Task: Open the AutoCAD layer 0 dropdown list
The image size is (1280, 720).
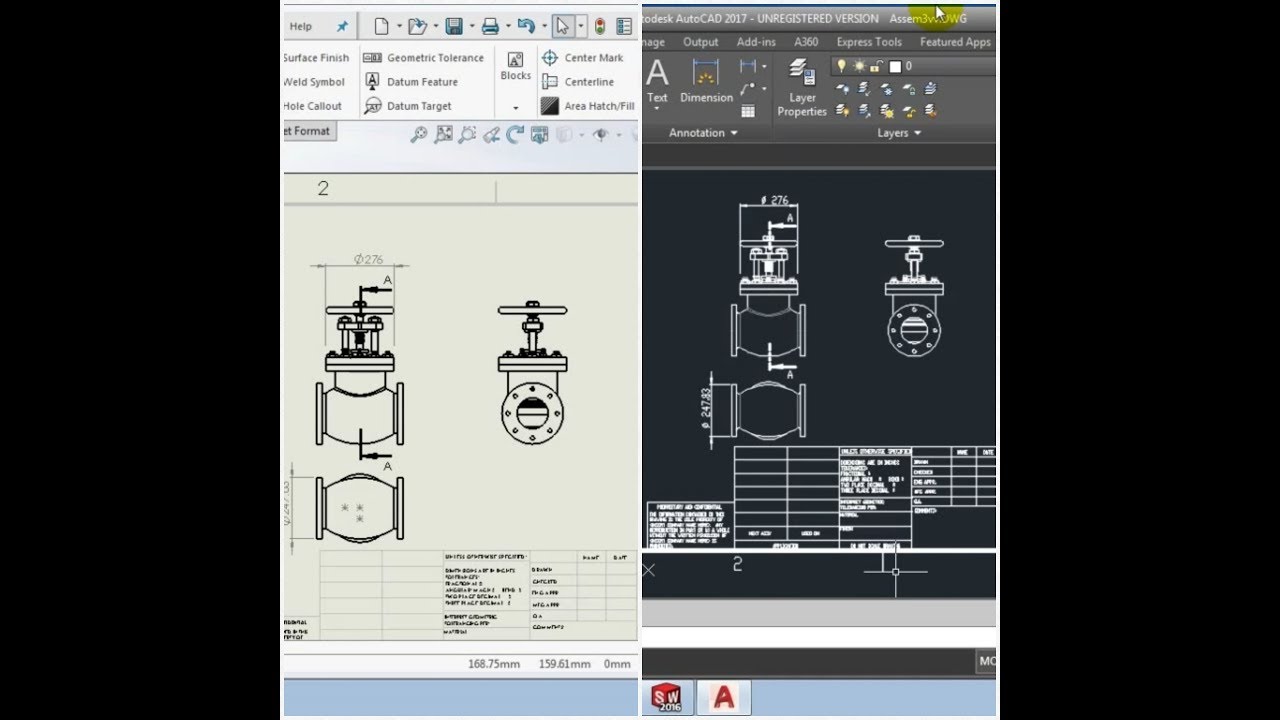Action: point(914,67)
